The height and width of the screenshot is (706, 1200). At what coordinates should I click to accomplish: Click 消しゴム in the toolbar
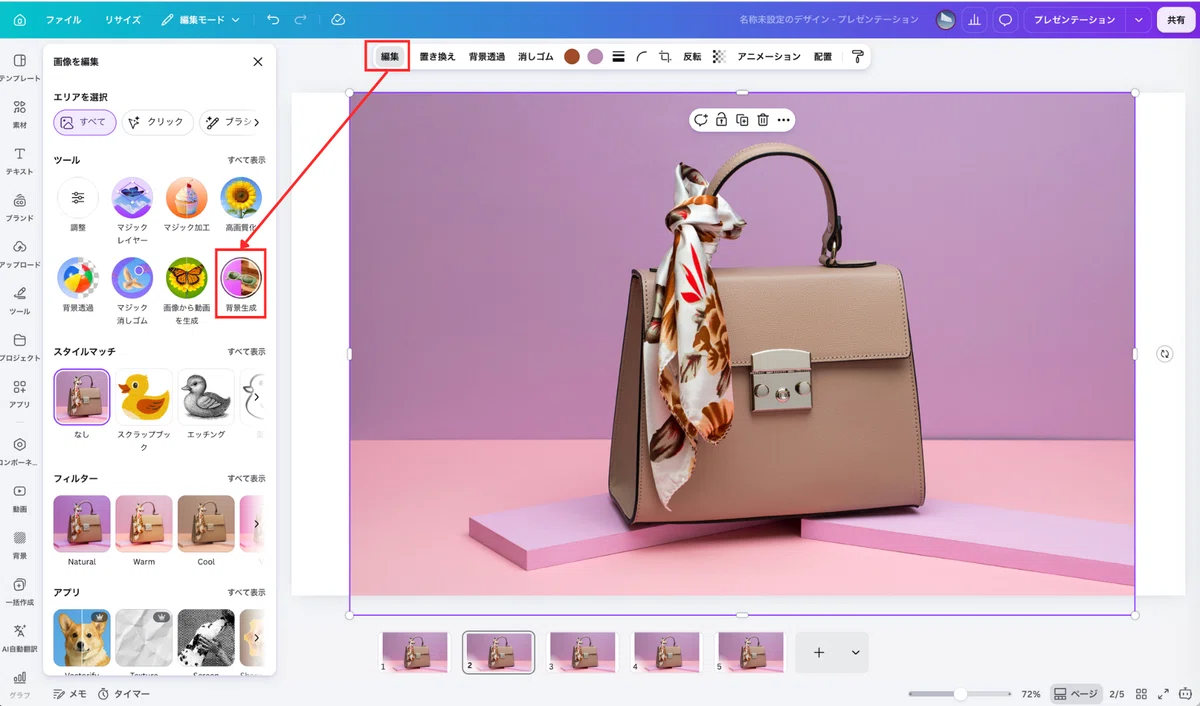[x=535, y=57]
